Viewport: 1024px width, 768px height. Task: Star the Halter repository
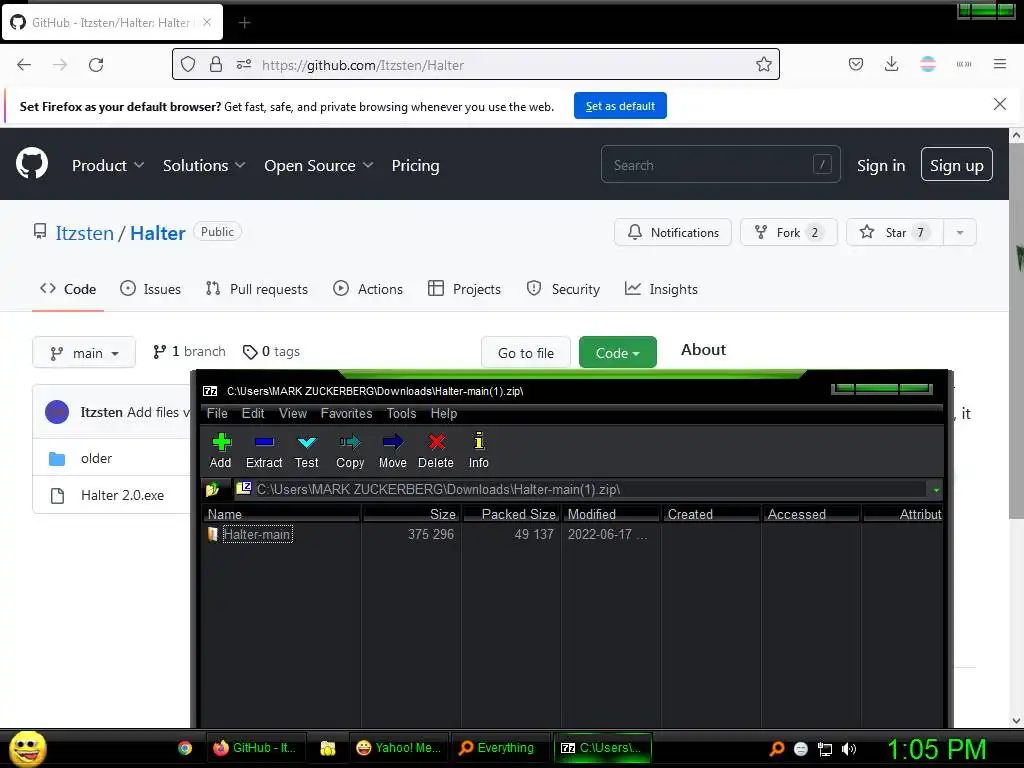click(895, 232)
